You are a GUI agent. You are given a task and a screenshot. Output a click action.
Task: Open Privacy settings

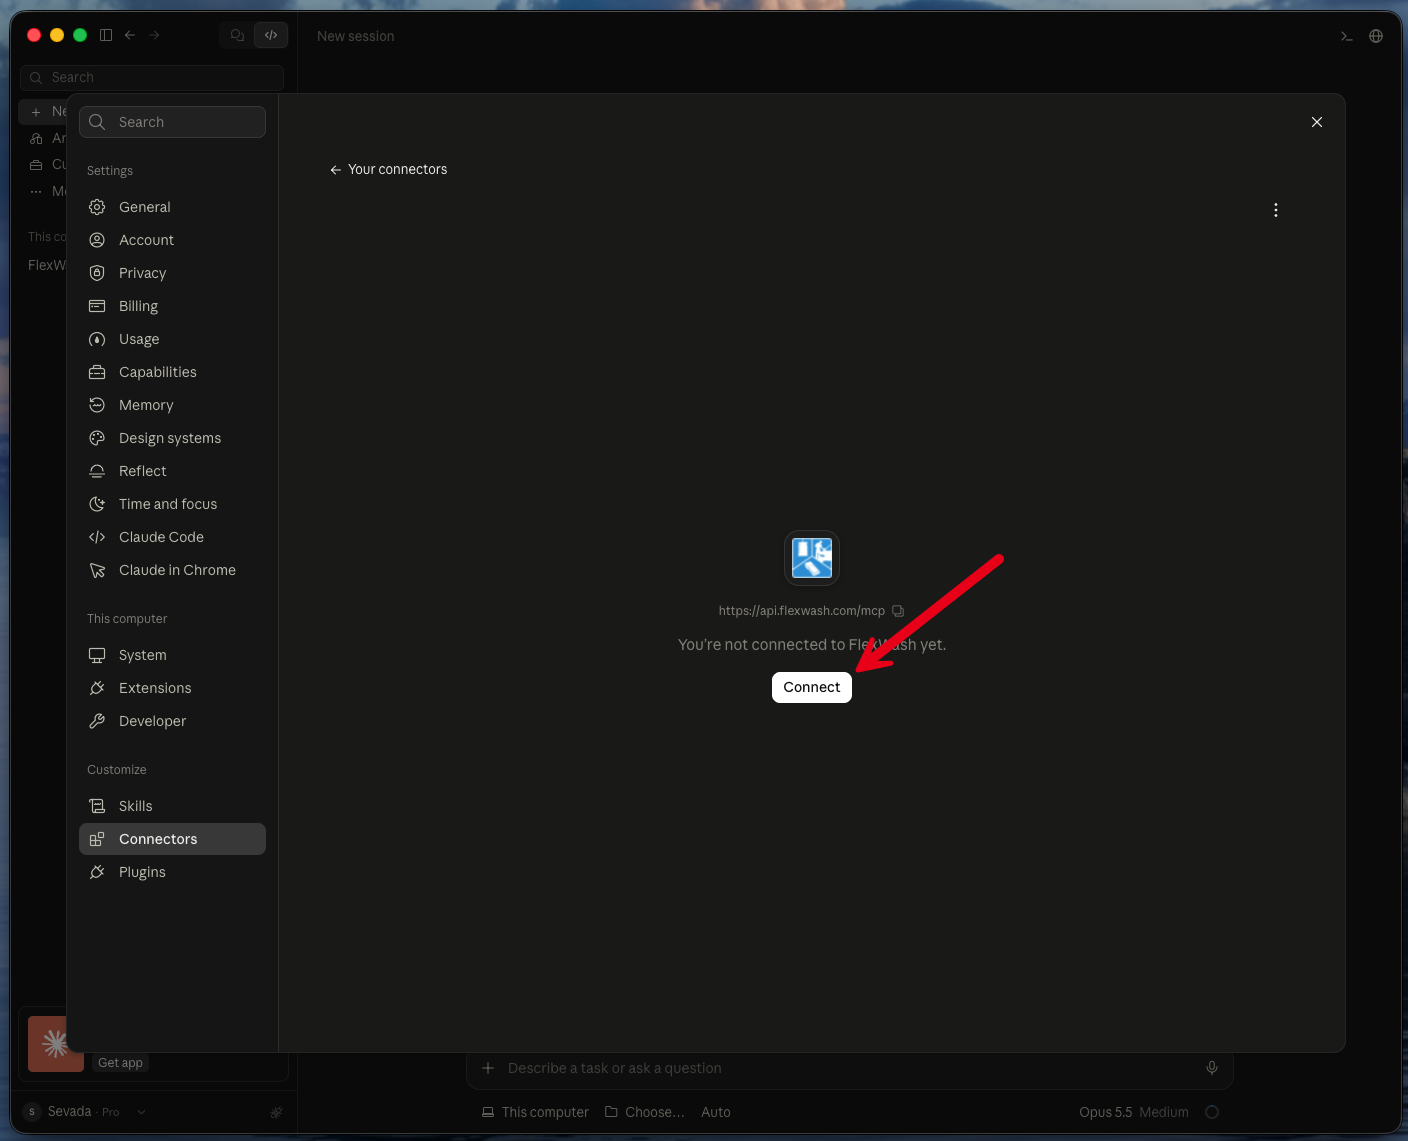point(172,273)
